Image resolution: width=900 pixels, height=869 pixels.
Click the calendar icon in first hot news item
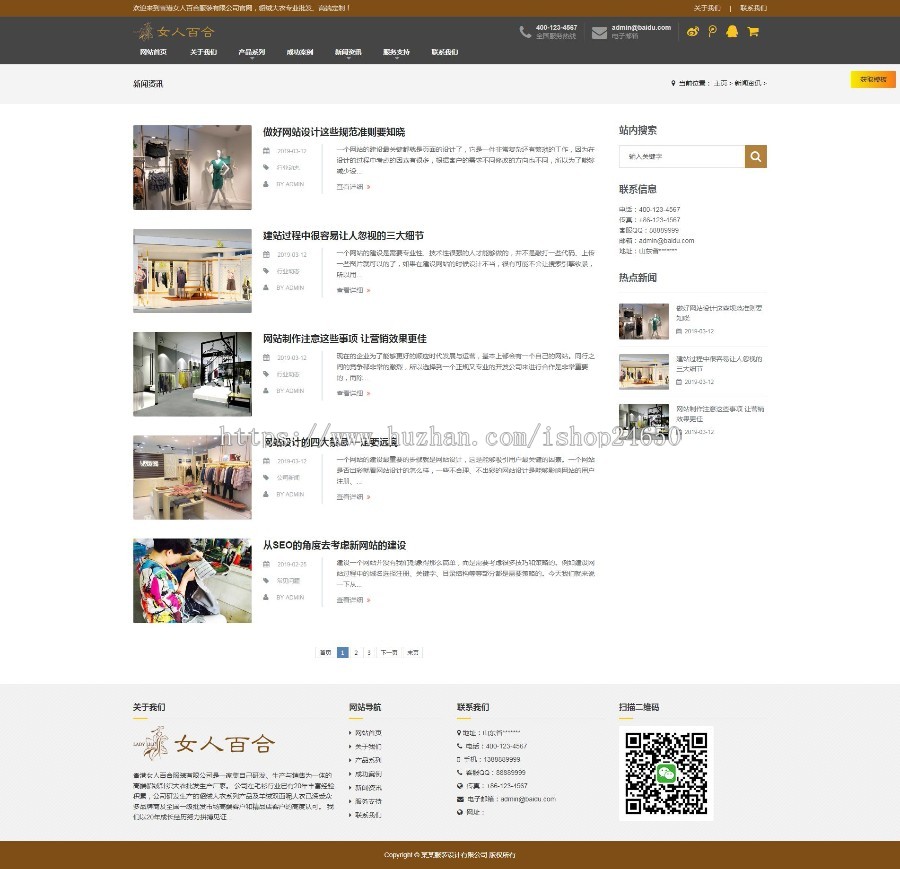click(679, 331)
